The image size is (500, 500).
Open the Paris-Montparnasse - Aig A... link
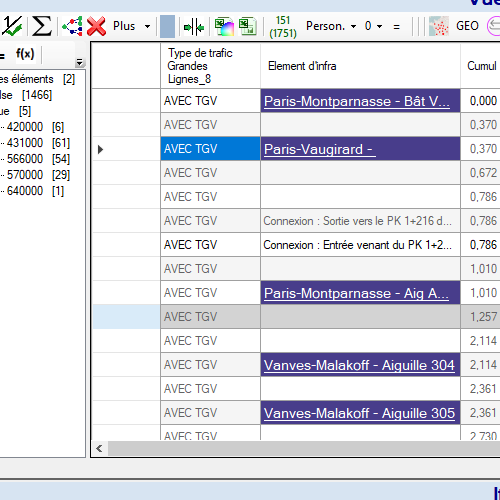coord(356,293)
